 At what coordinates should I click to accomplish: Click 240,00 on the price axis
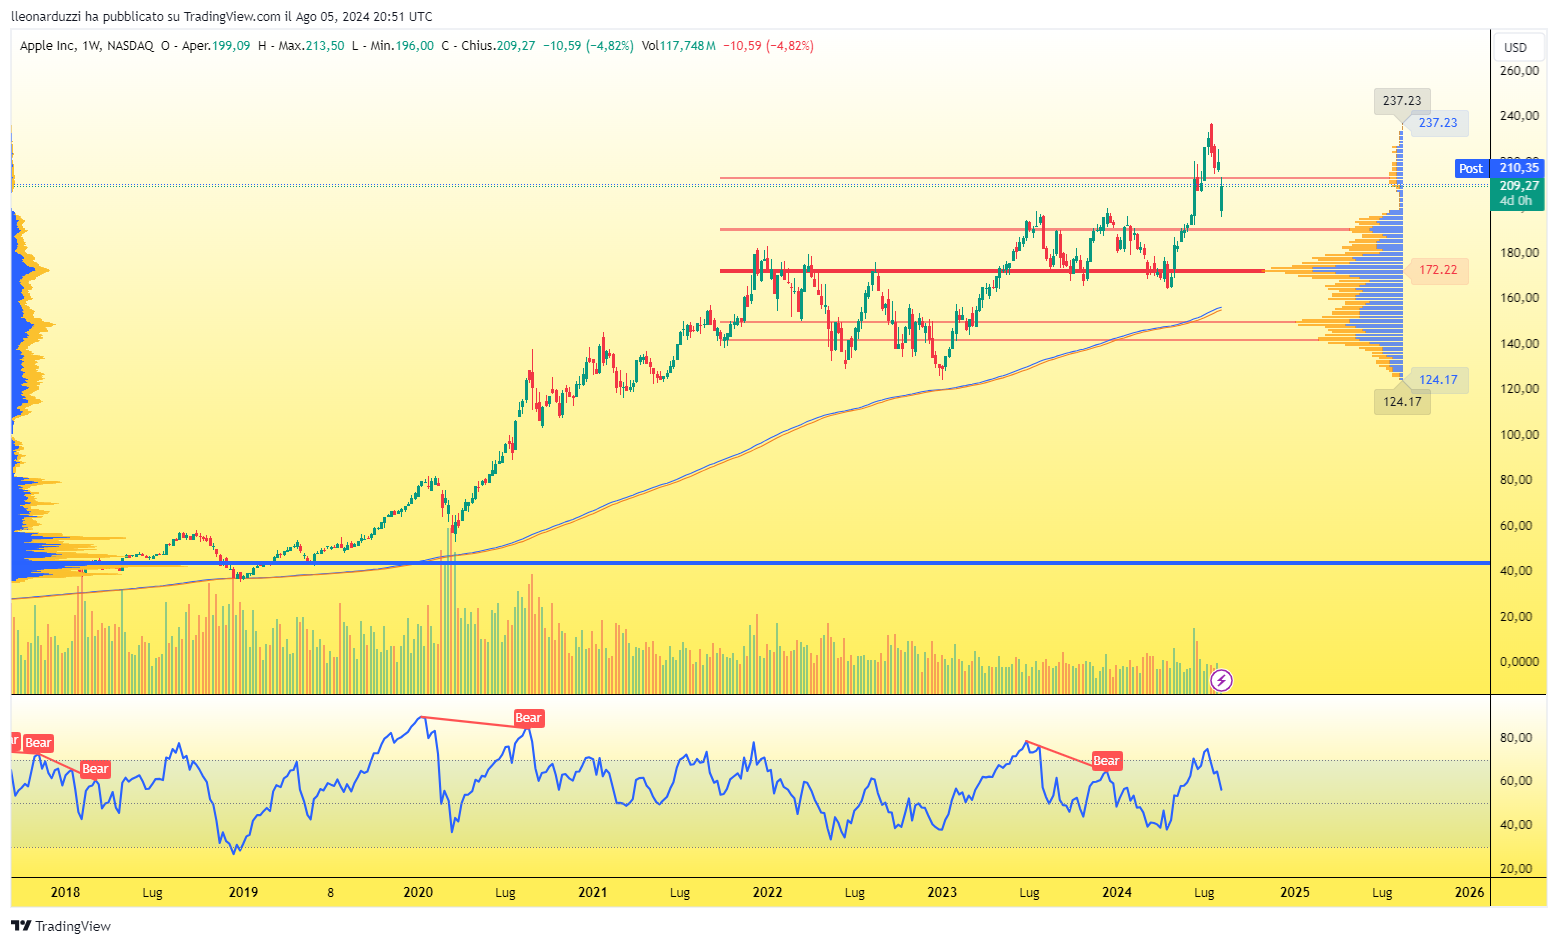coord(1519,116)
